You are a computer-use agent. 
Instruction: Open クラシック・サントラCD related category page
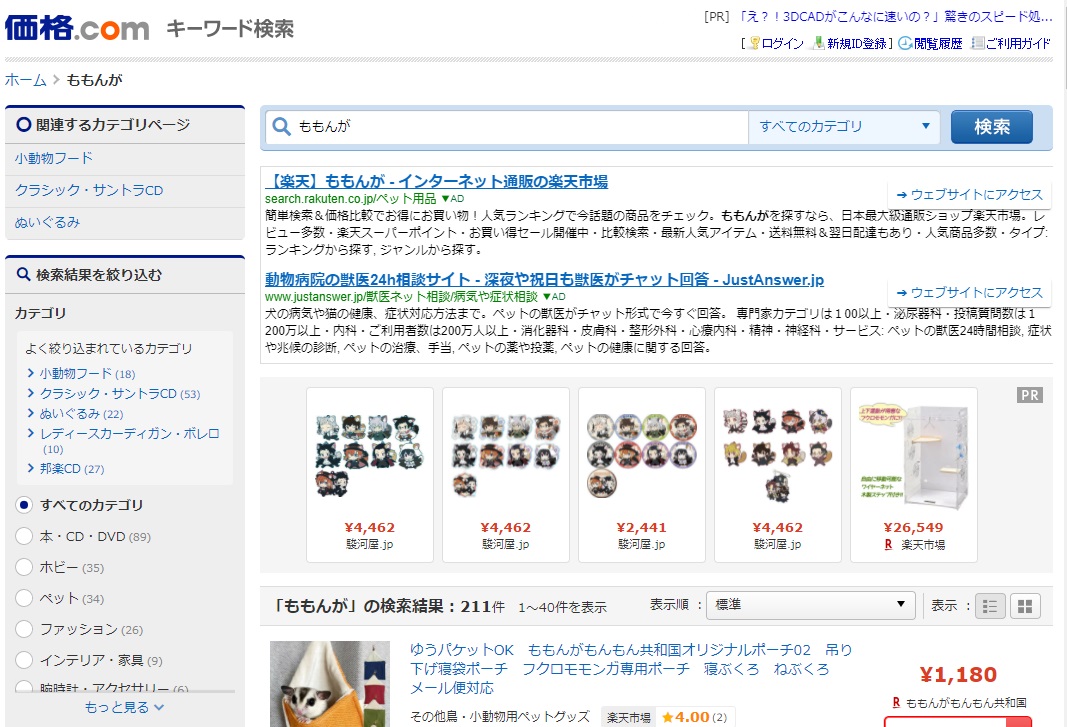(89, 190)
